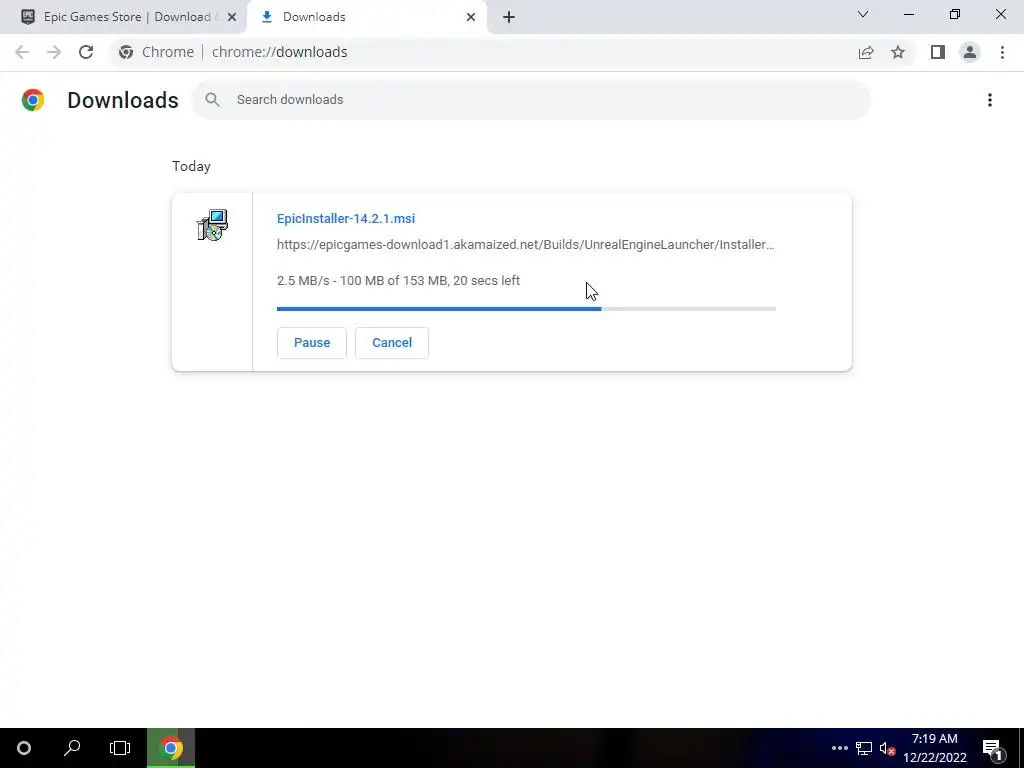This screenshot has width=1024, height=768.
Task: Open the tab search dropdown arrow
Action: tap(863, 14)
